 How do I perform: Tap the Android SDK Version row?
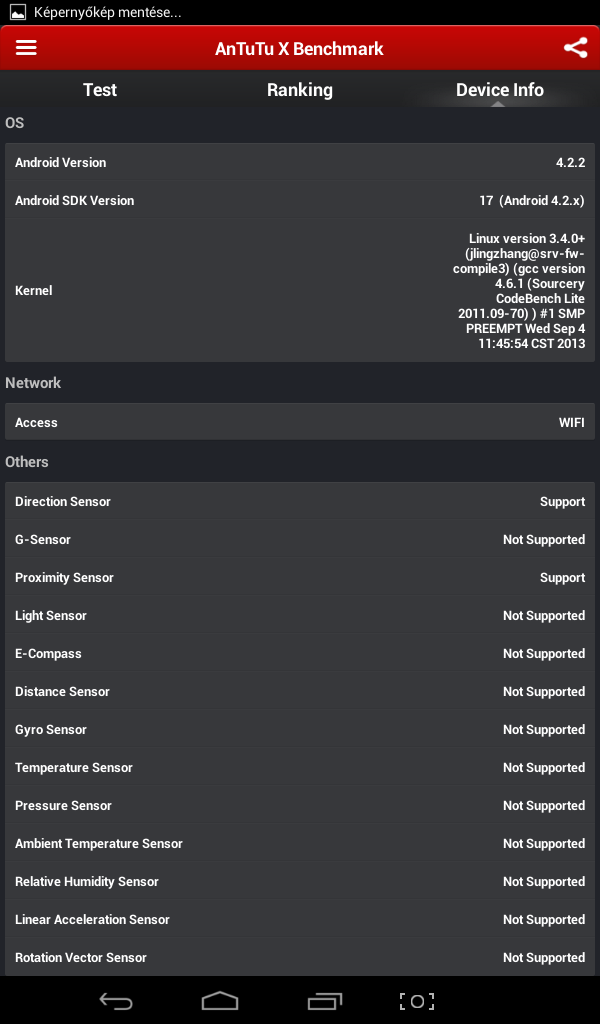300,201
